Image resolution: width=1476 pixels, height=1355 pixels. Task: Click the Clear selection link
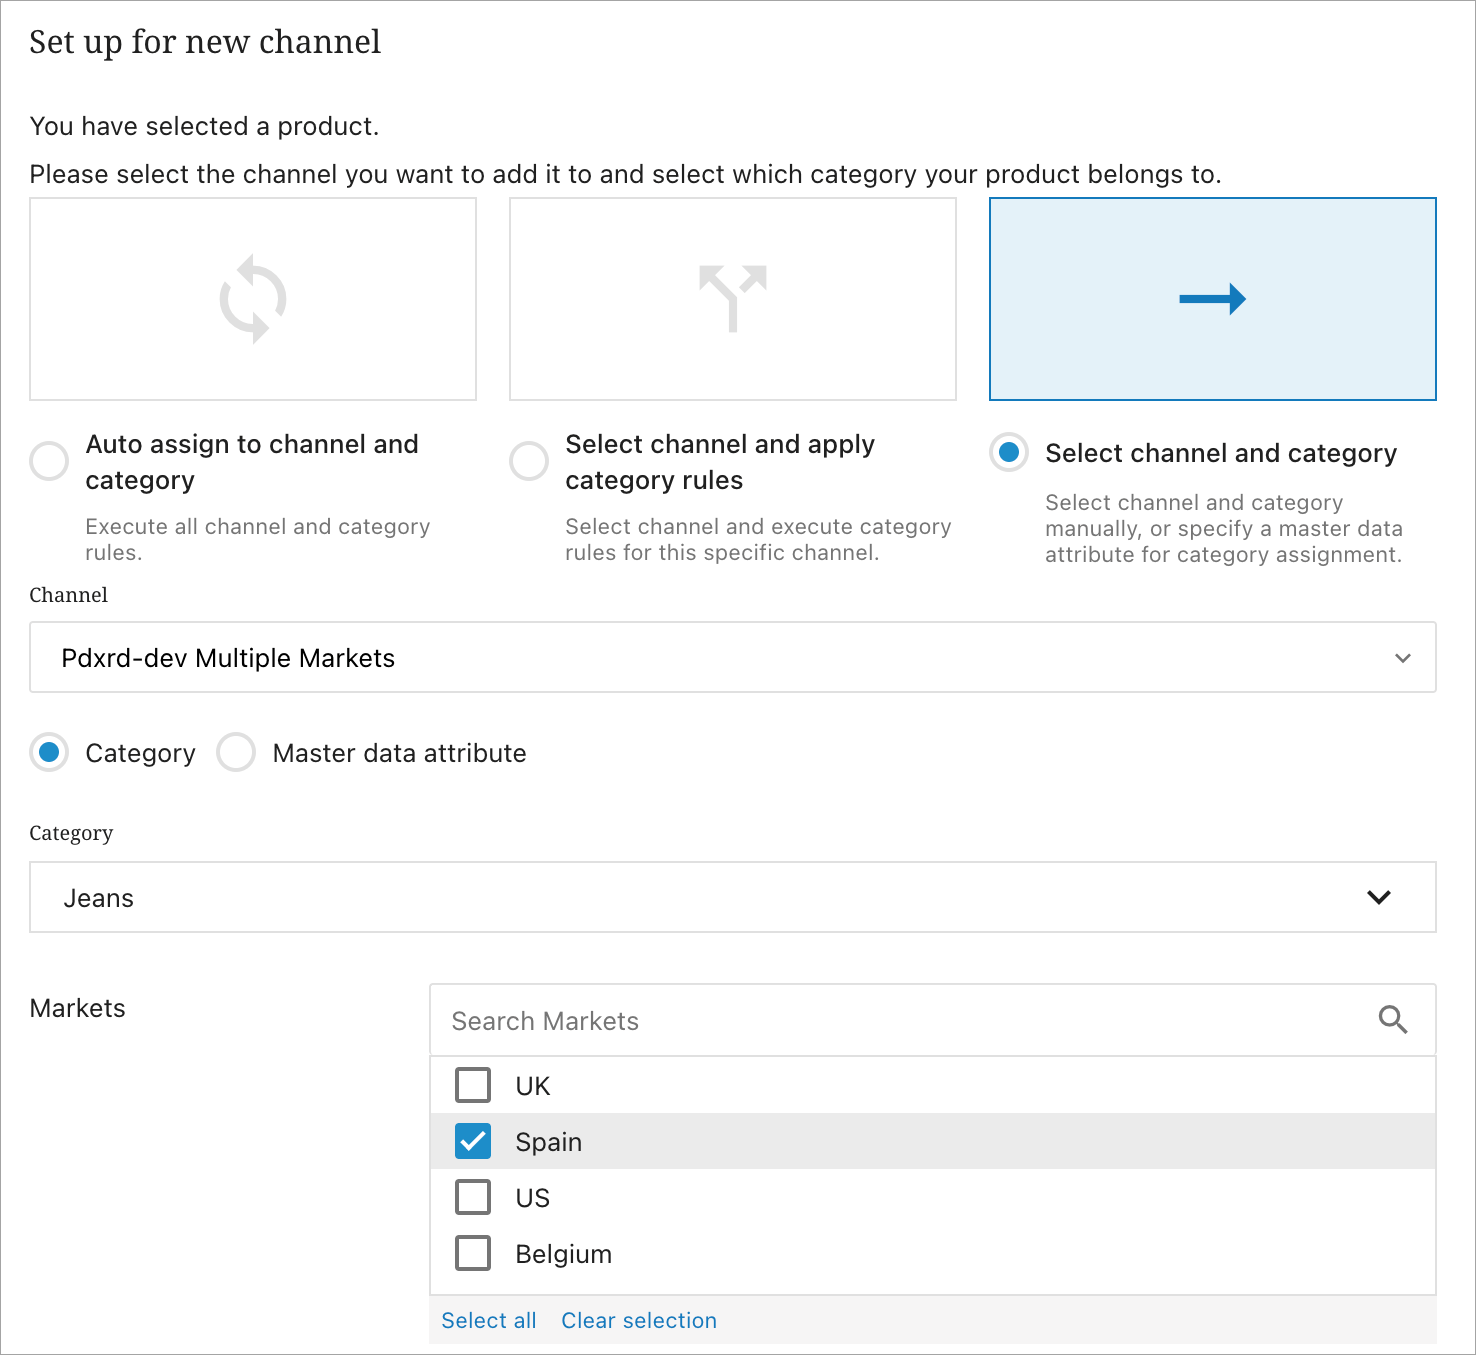coord(639,1320)
